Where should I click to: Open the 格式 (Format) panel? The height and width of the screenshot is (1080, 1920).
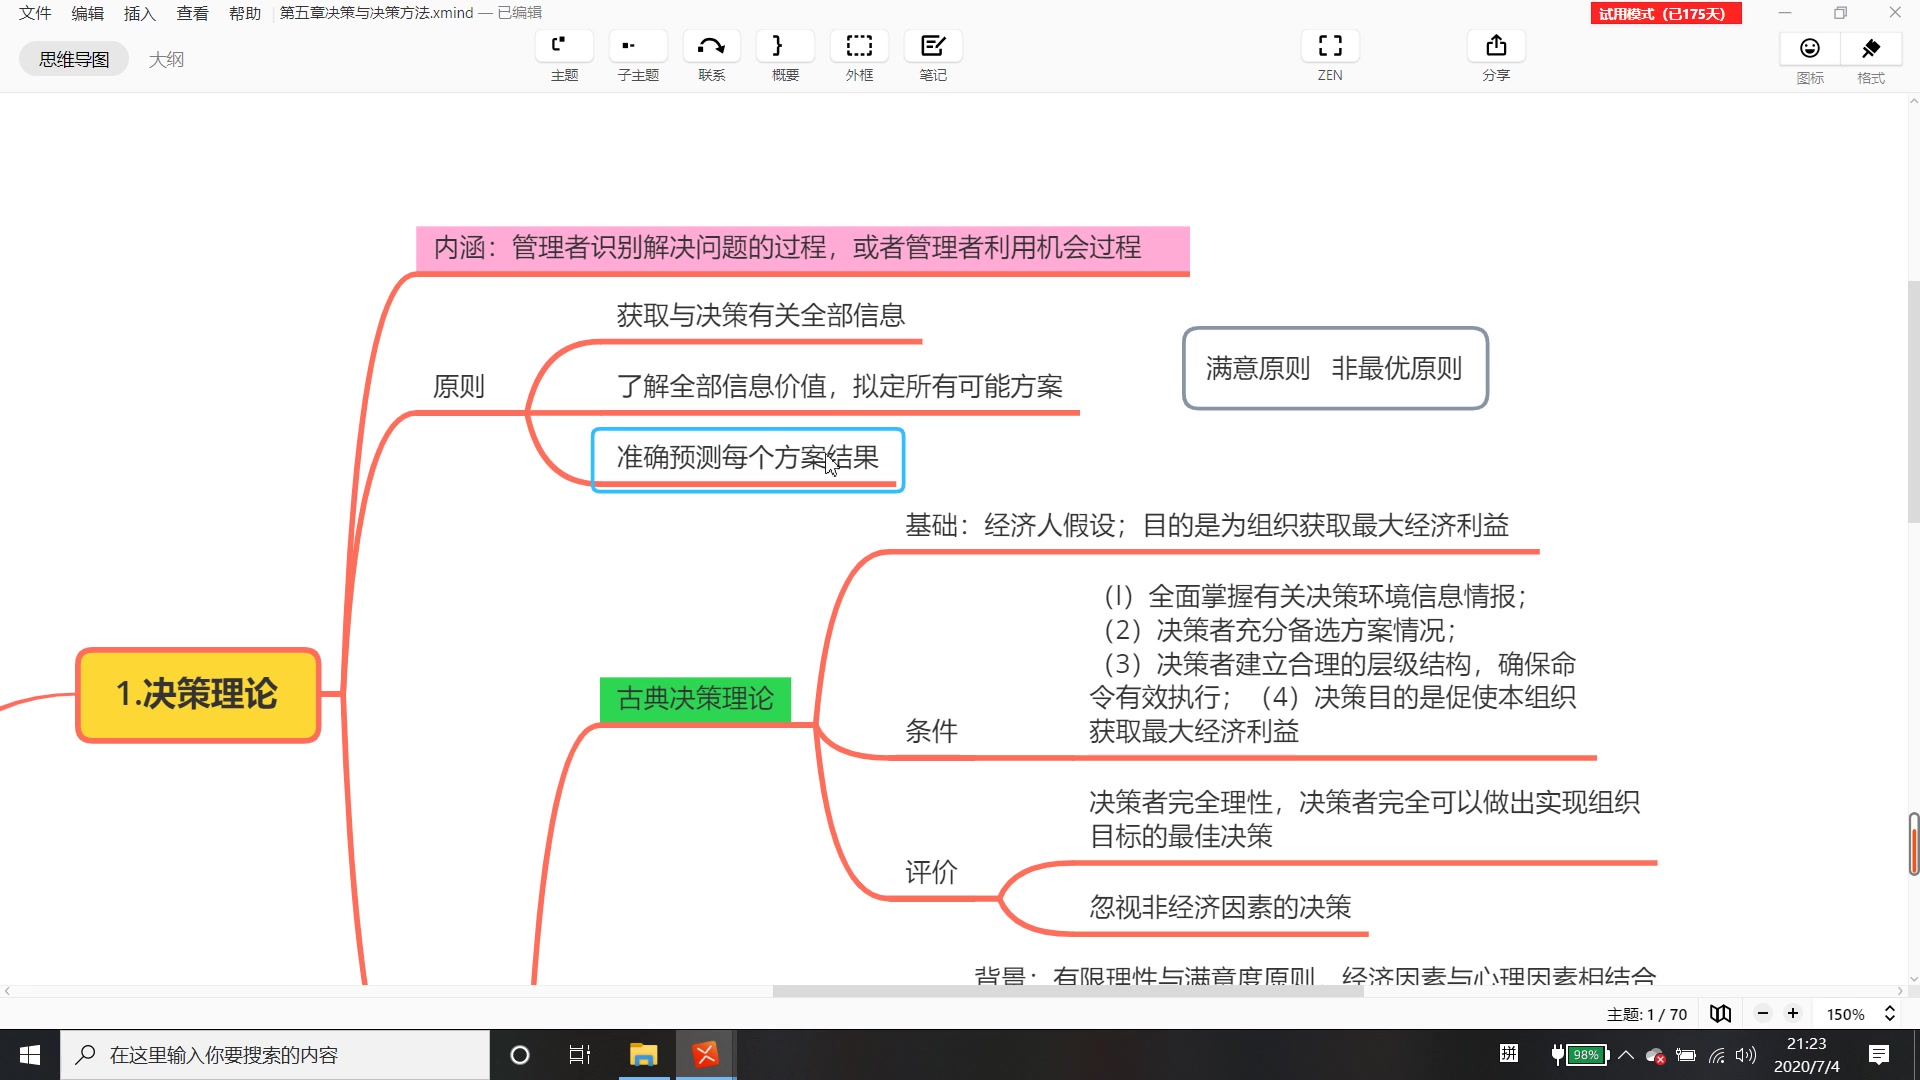click(x=1871, y=48)
